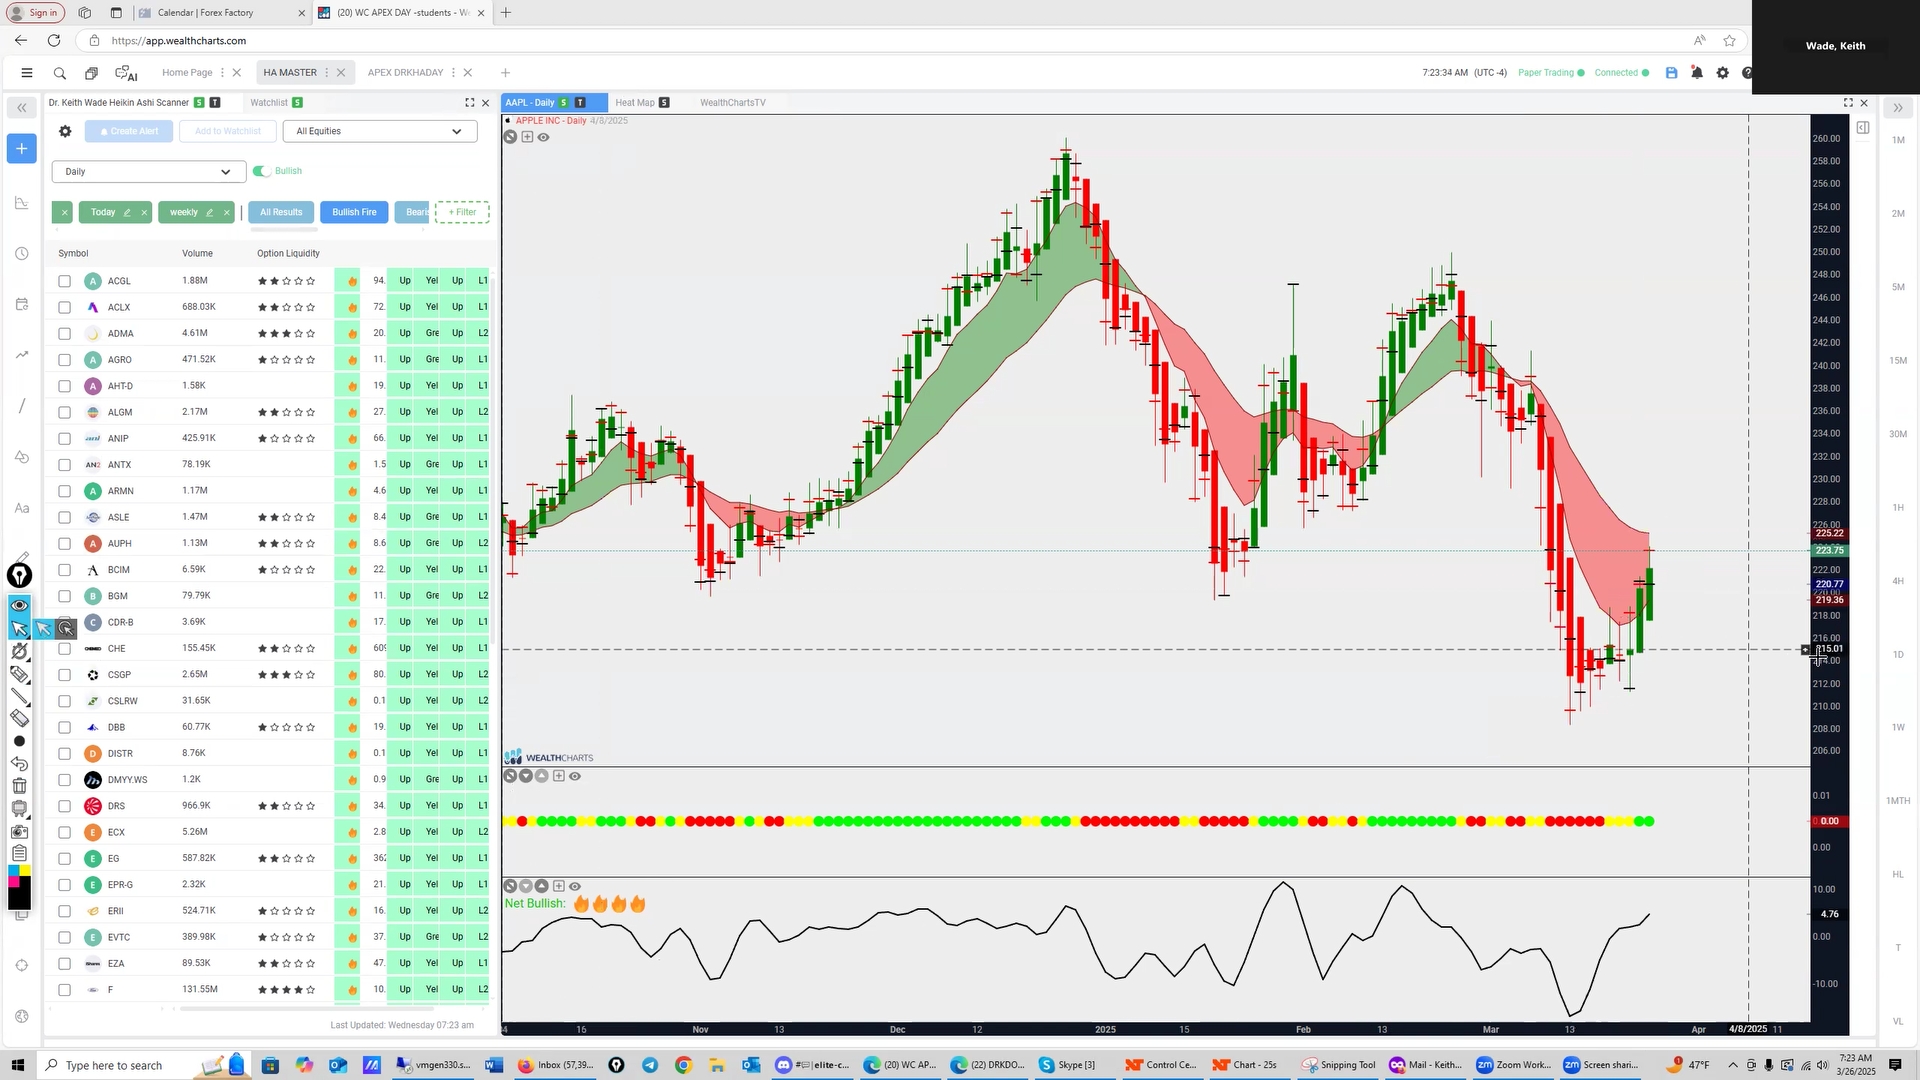Viewport: 1920px width, 1080px height.
Task: Select the All Results filter button
Action: [281, 212]
